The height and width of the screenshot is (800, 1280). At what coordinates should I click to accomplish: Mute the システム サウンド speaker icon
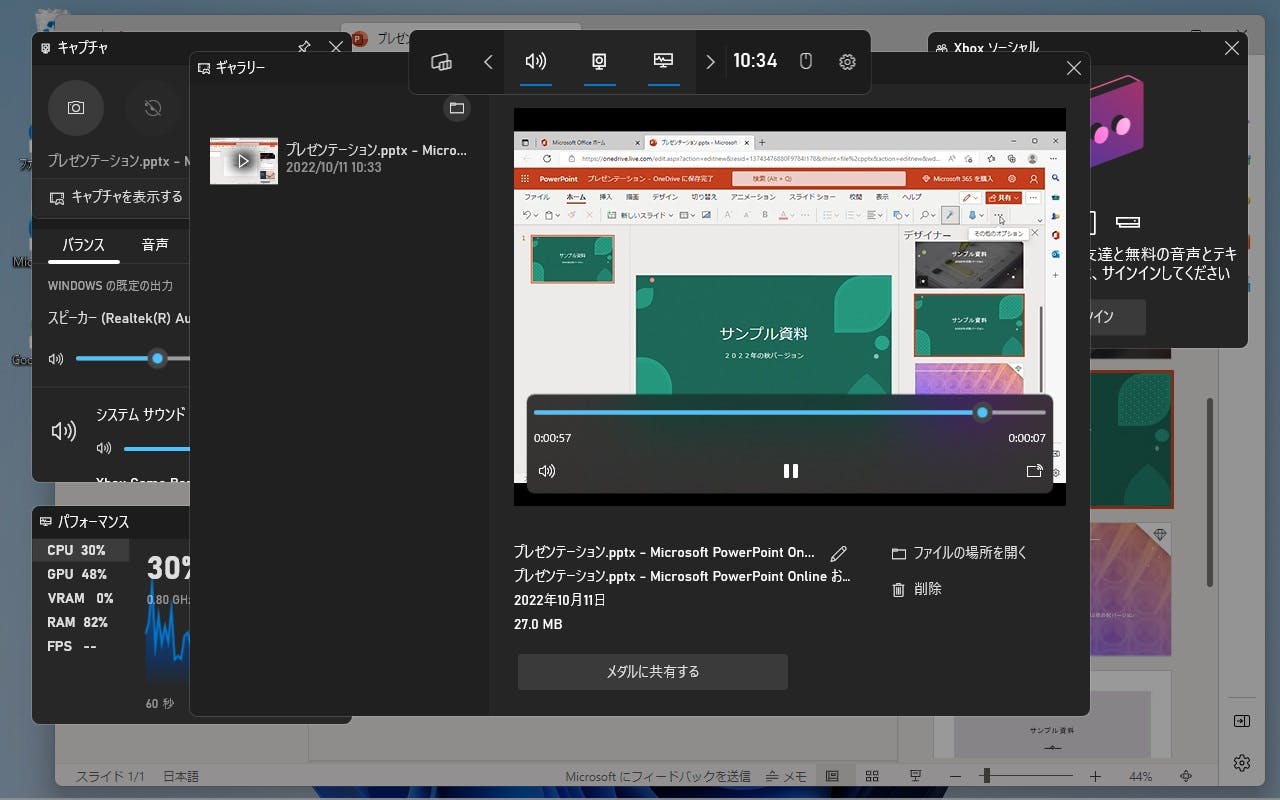click(104, 448)
